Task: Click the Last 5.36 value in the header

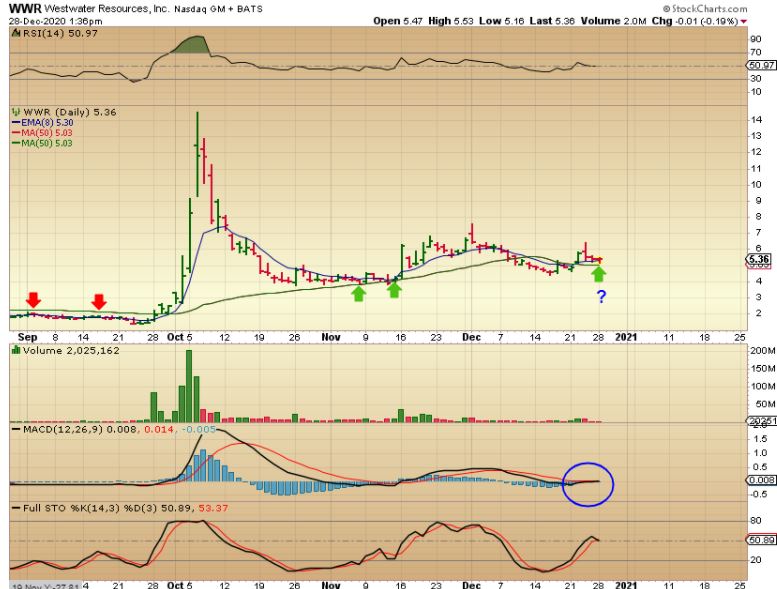Action: pyautogui.click(x=552, y=21)
